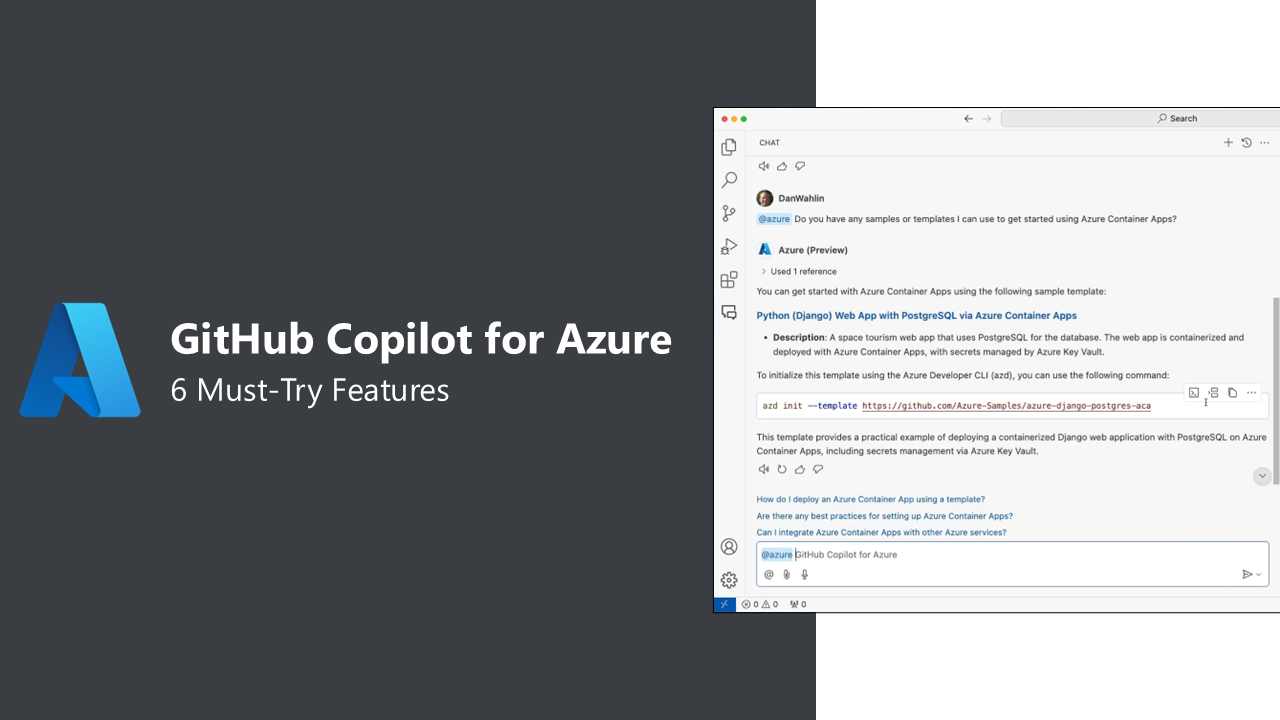Attach context with the paperclip icon

click(x=787, y=575)
